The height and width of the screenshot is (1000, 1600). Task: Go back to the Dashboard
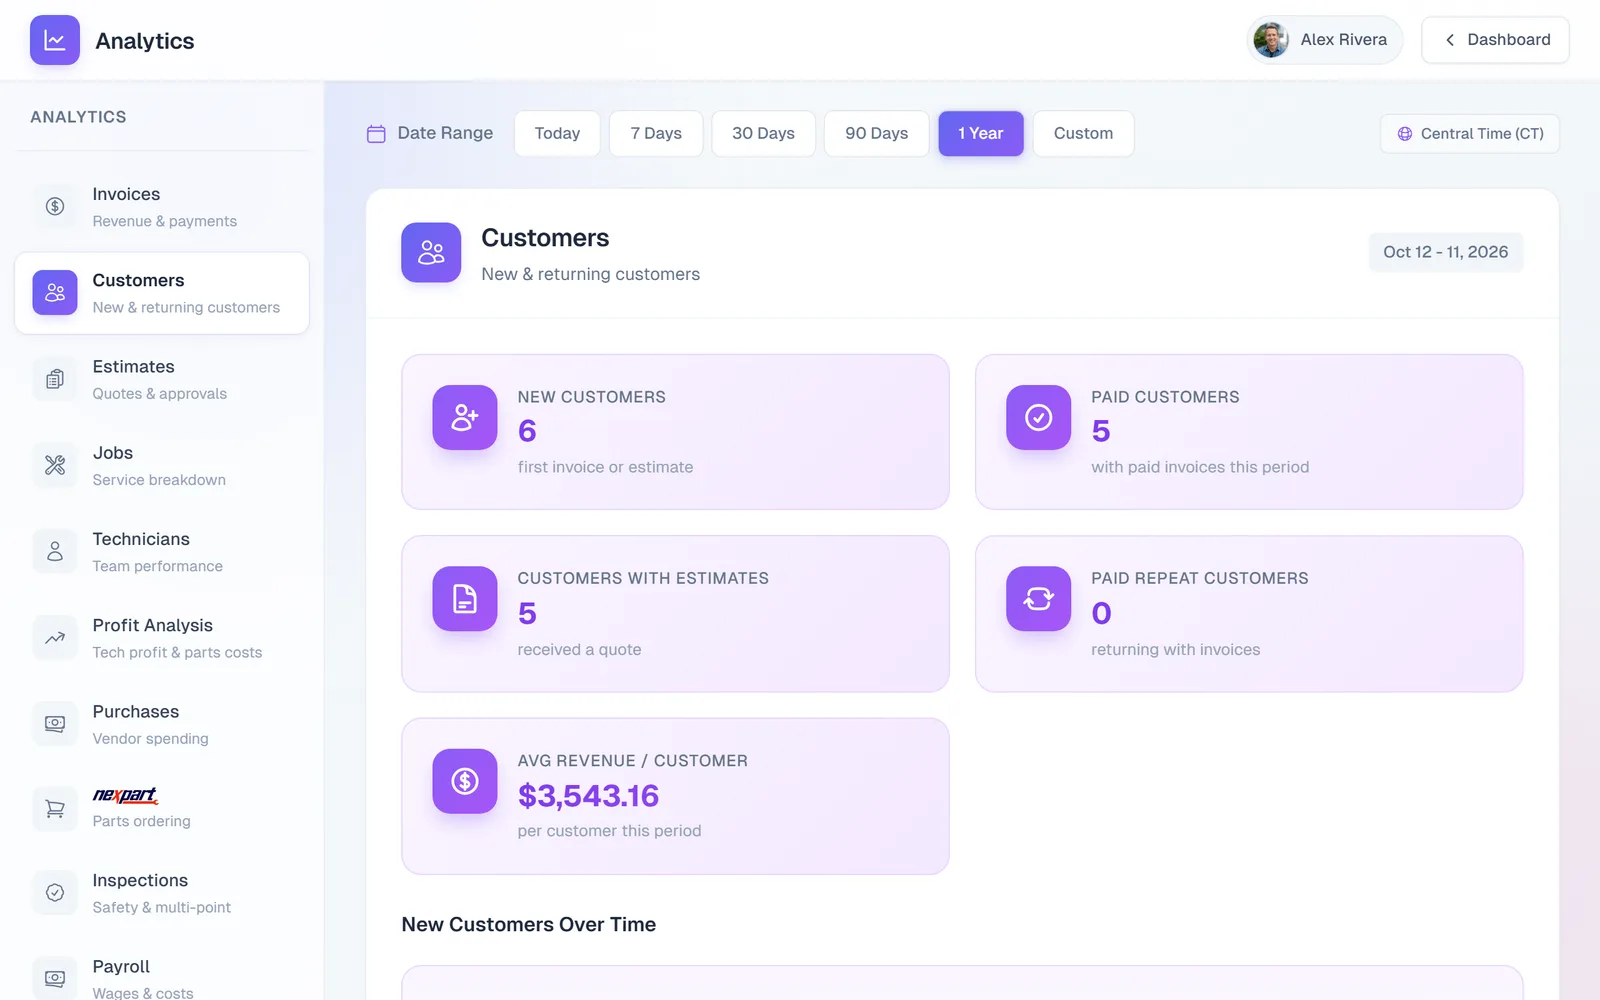pos(1495,40)
